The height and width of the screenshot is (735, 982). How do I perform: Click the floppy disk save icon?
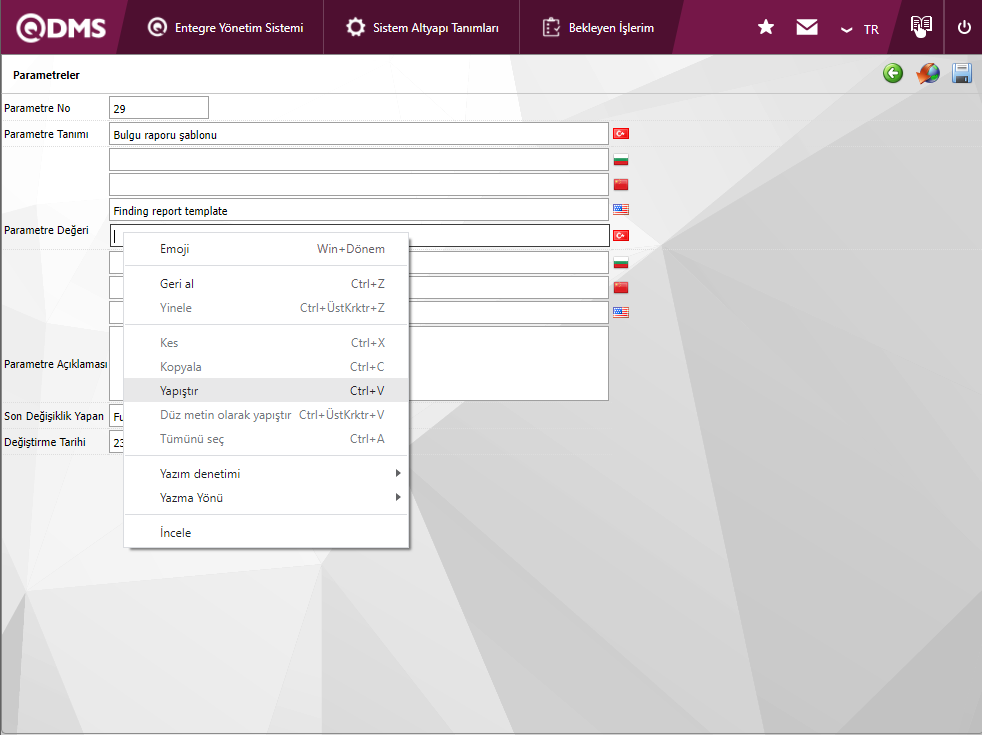coord(962,74)
